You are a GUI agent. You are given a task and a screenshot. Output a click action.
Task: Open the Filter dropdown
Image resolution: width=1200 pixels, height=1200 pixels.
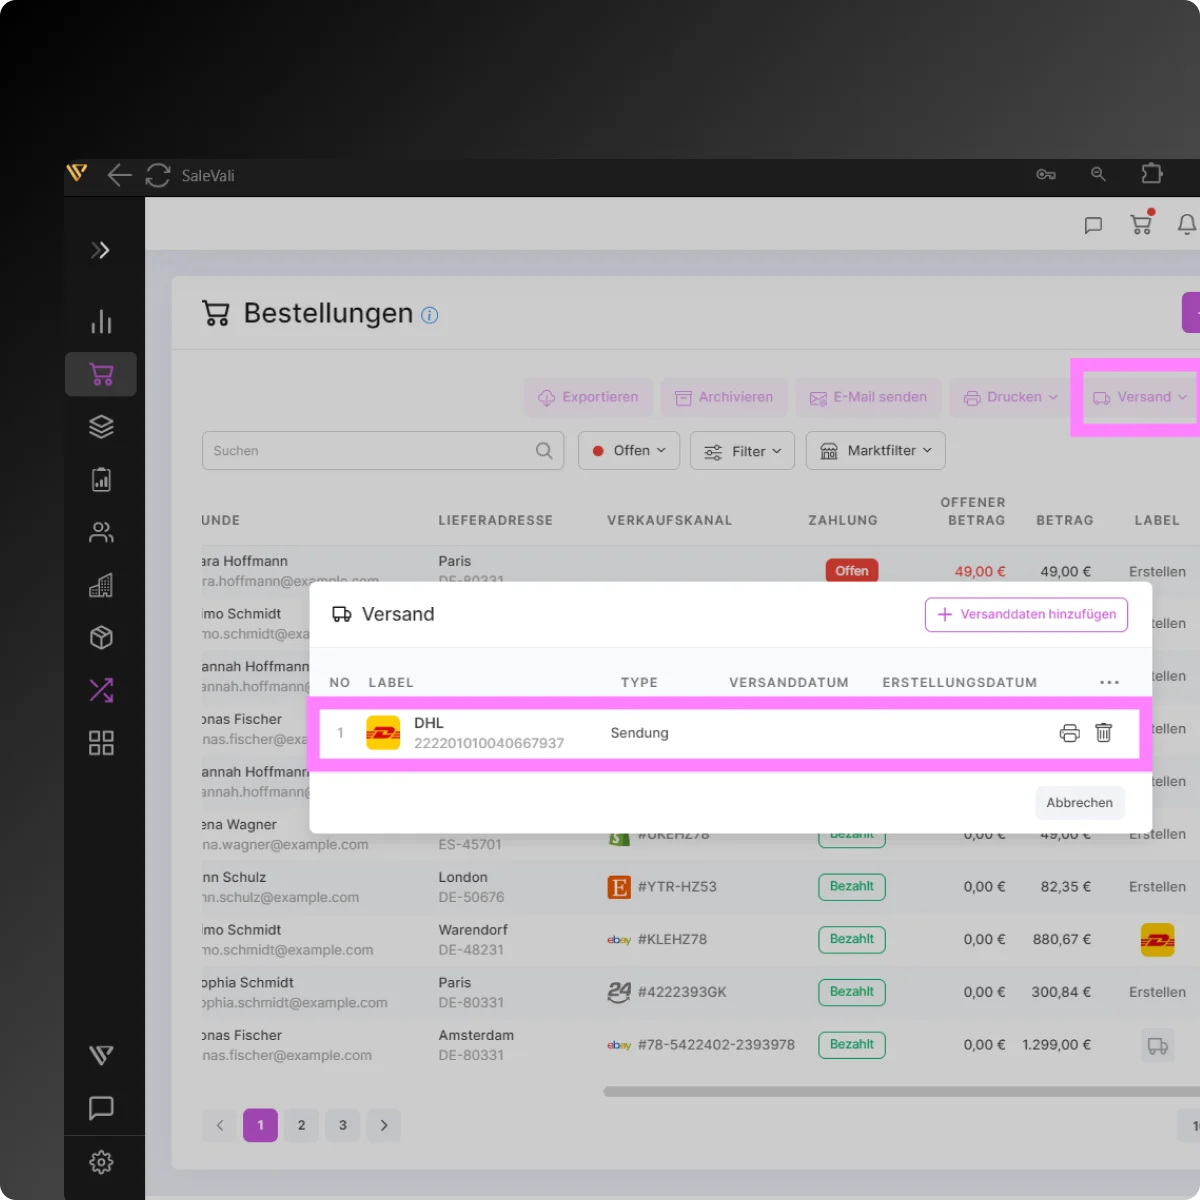[742, 451]
